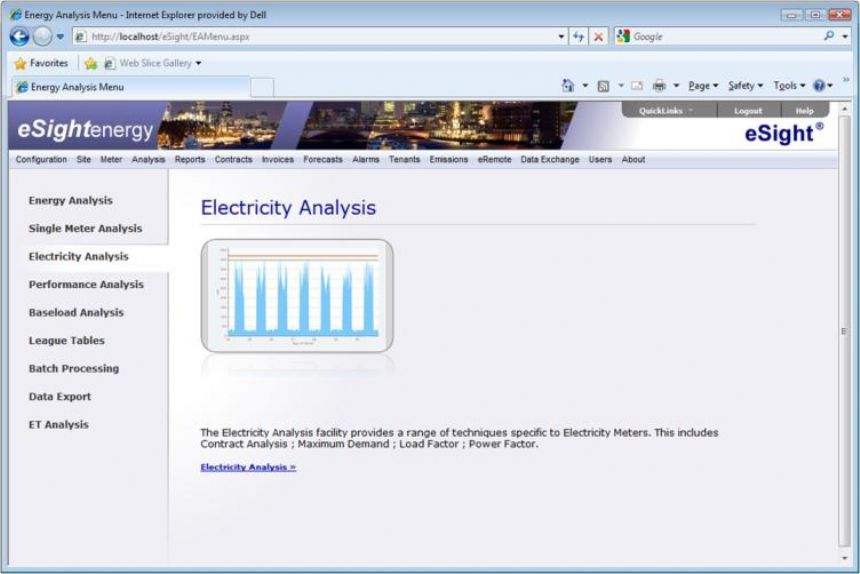Select League Tables in the sidebar
Screen dimensions: 860x574
coord(66,340)
